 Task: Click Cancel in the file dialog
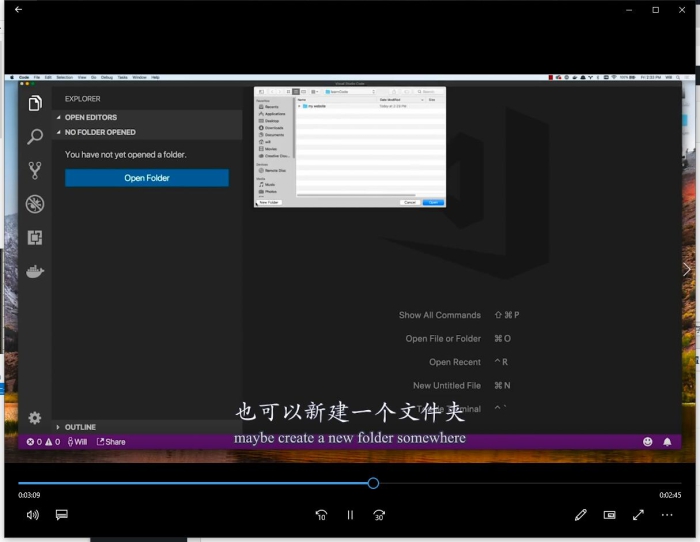pos(410,202)
